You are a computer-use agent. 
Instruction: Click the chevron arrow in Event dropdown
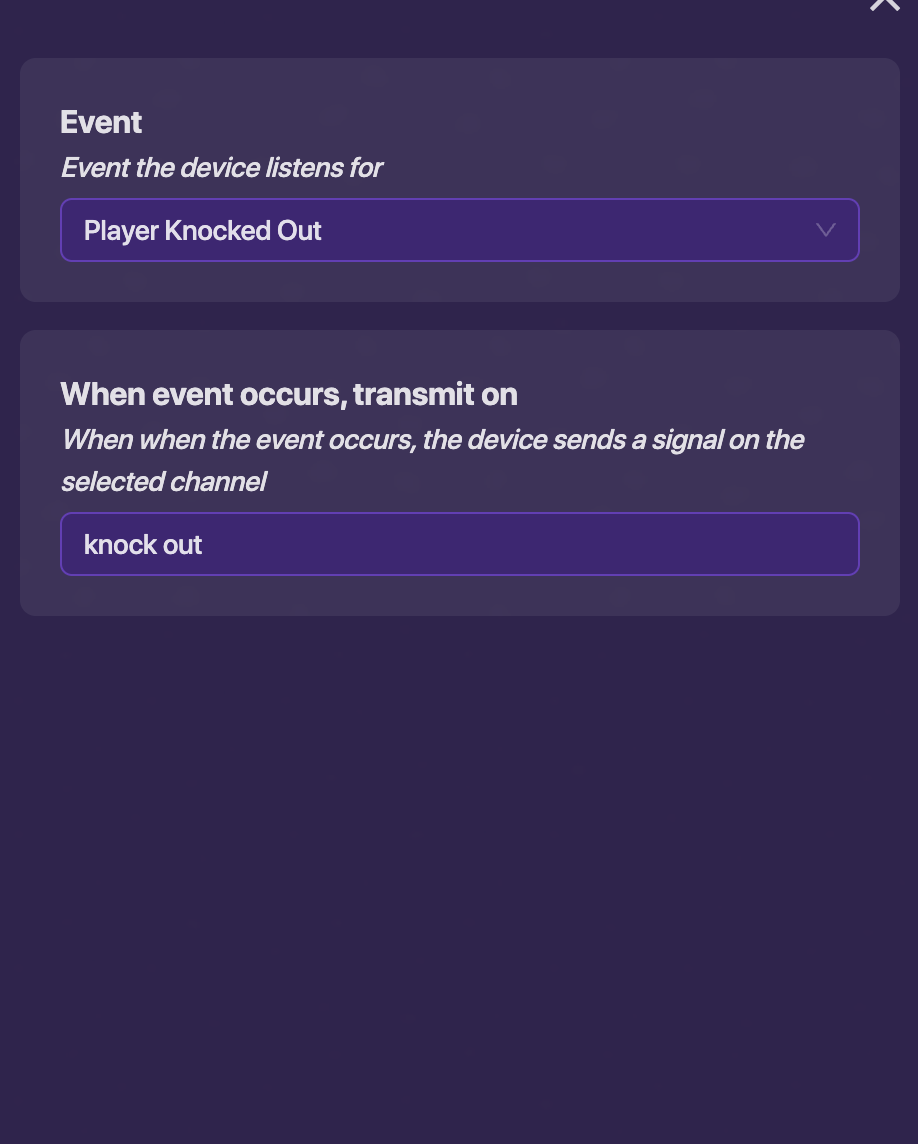pos(825,230)
